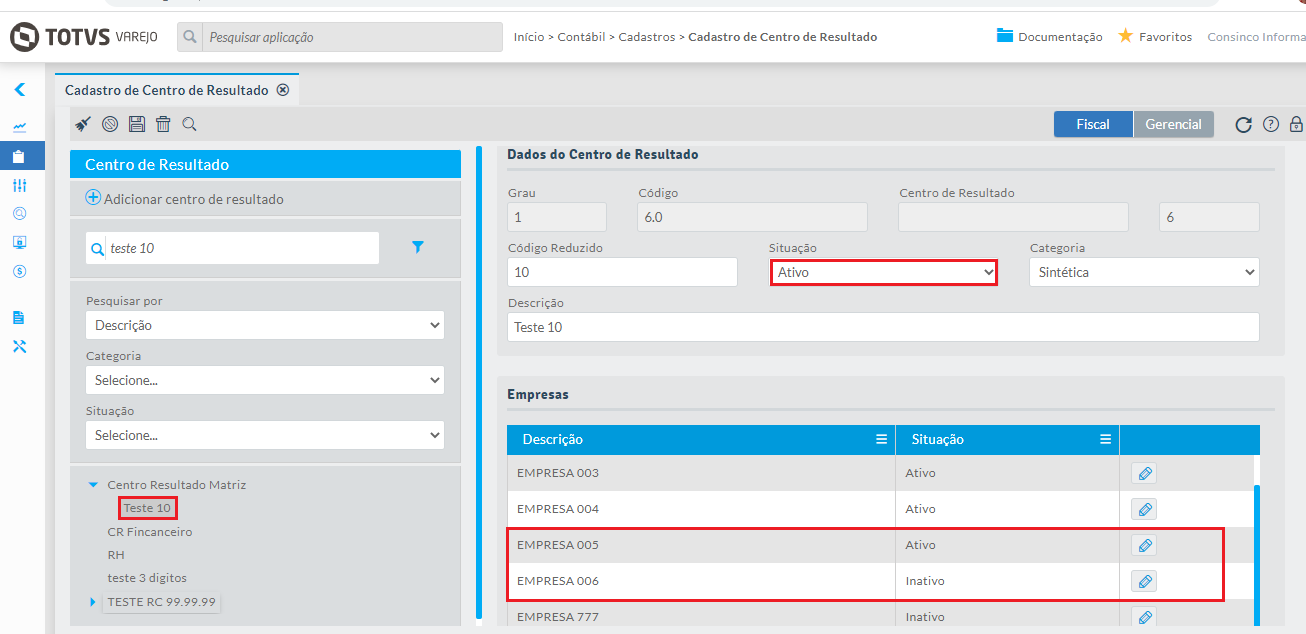
Task: Select teste 3 digitos in the tree
Action: pyautogui.click(x=147, y=578)
